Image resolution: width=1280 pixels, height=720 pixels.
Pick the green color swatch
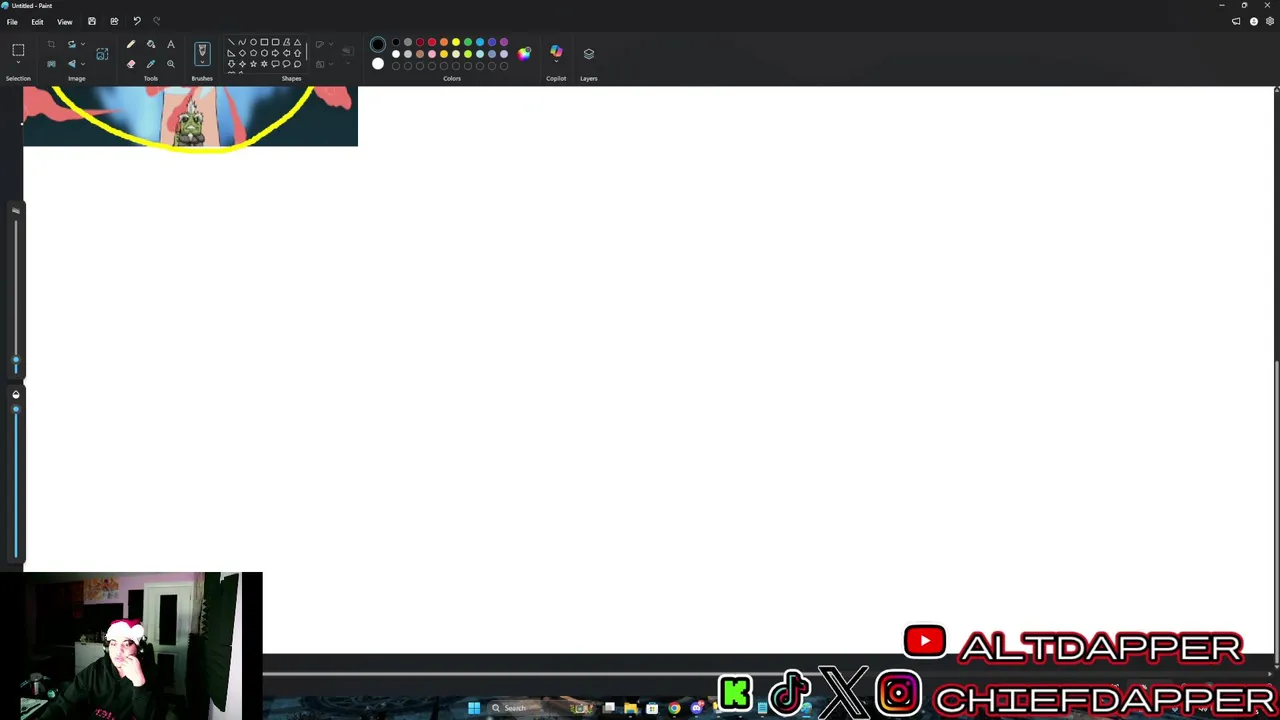pyautogui.click(x=468, y=42)
